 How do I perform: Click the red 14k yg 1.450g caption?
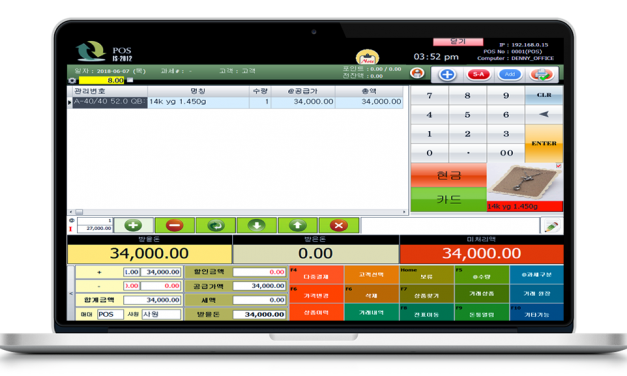pyautogui.click(x=525, y=206)
